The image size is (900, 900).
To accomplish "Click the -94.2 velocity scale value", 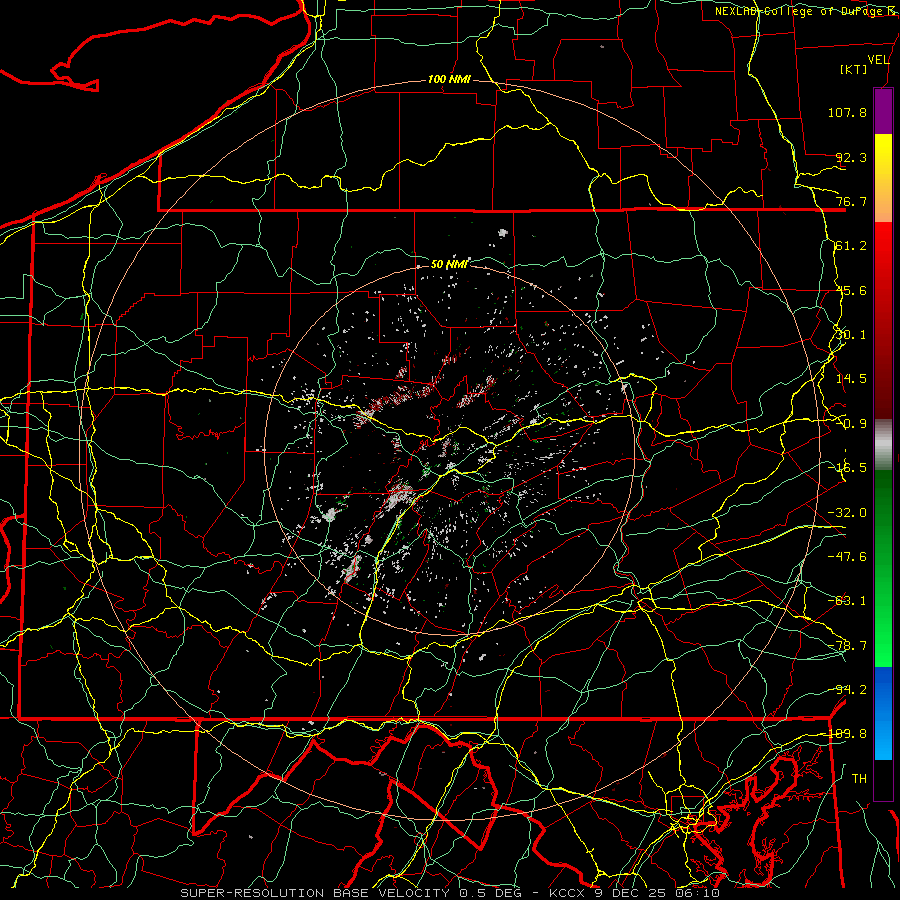I will pyautogui.click(x=847, y=690).
